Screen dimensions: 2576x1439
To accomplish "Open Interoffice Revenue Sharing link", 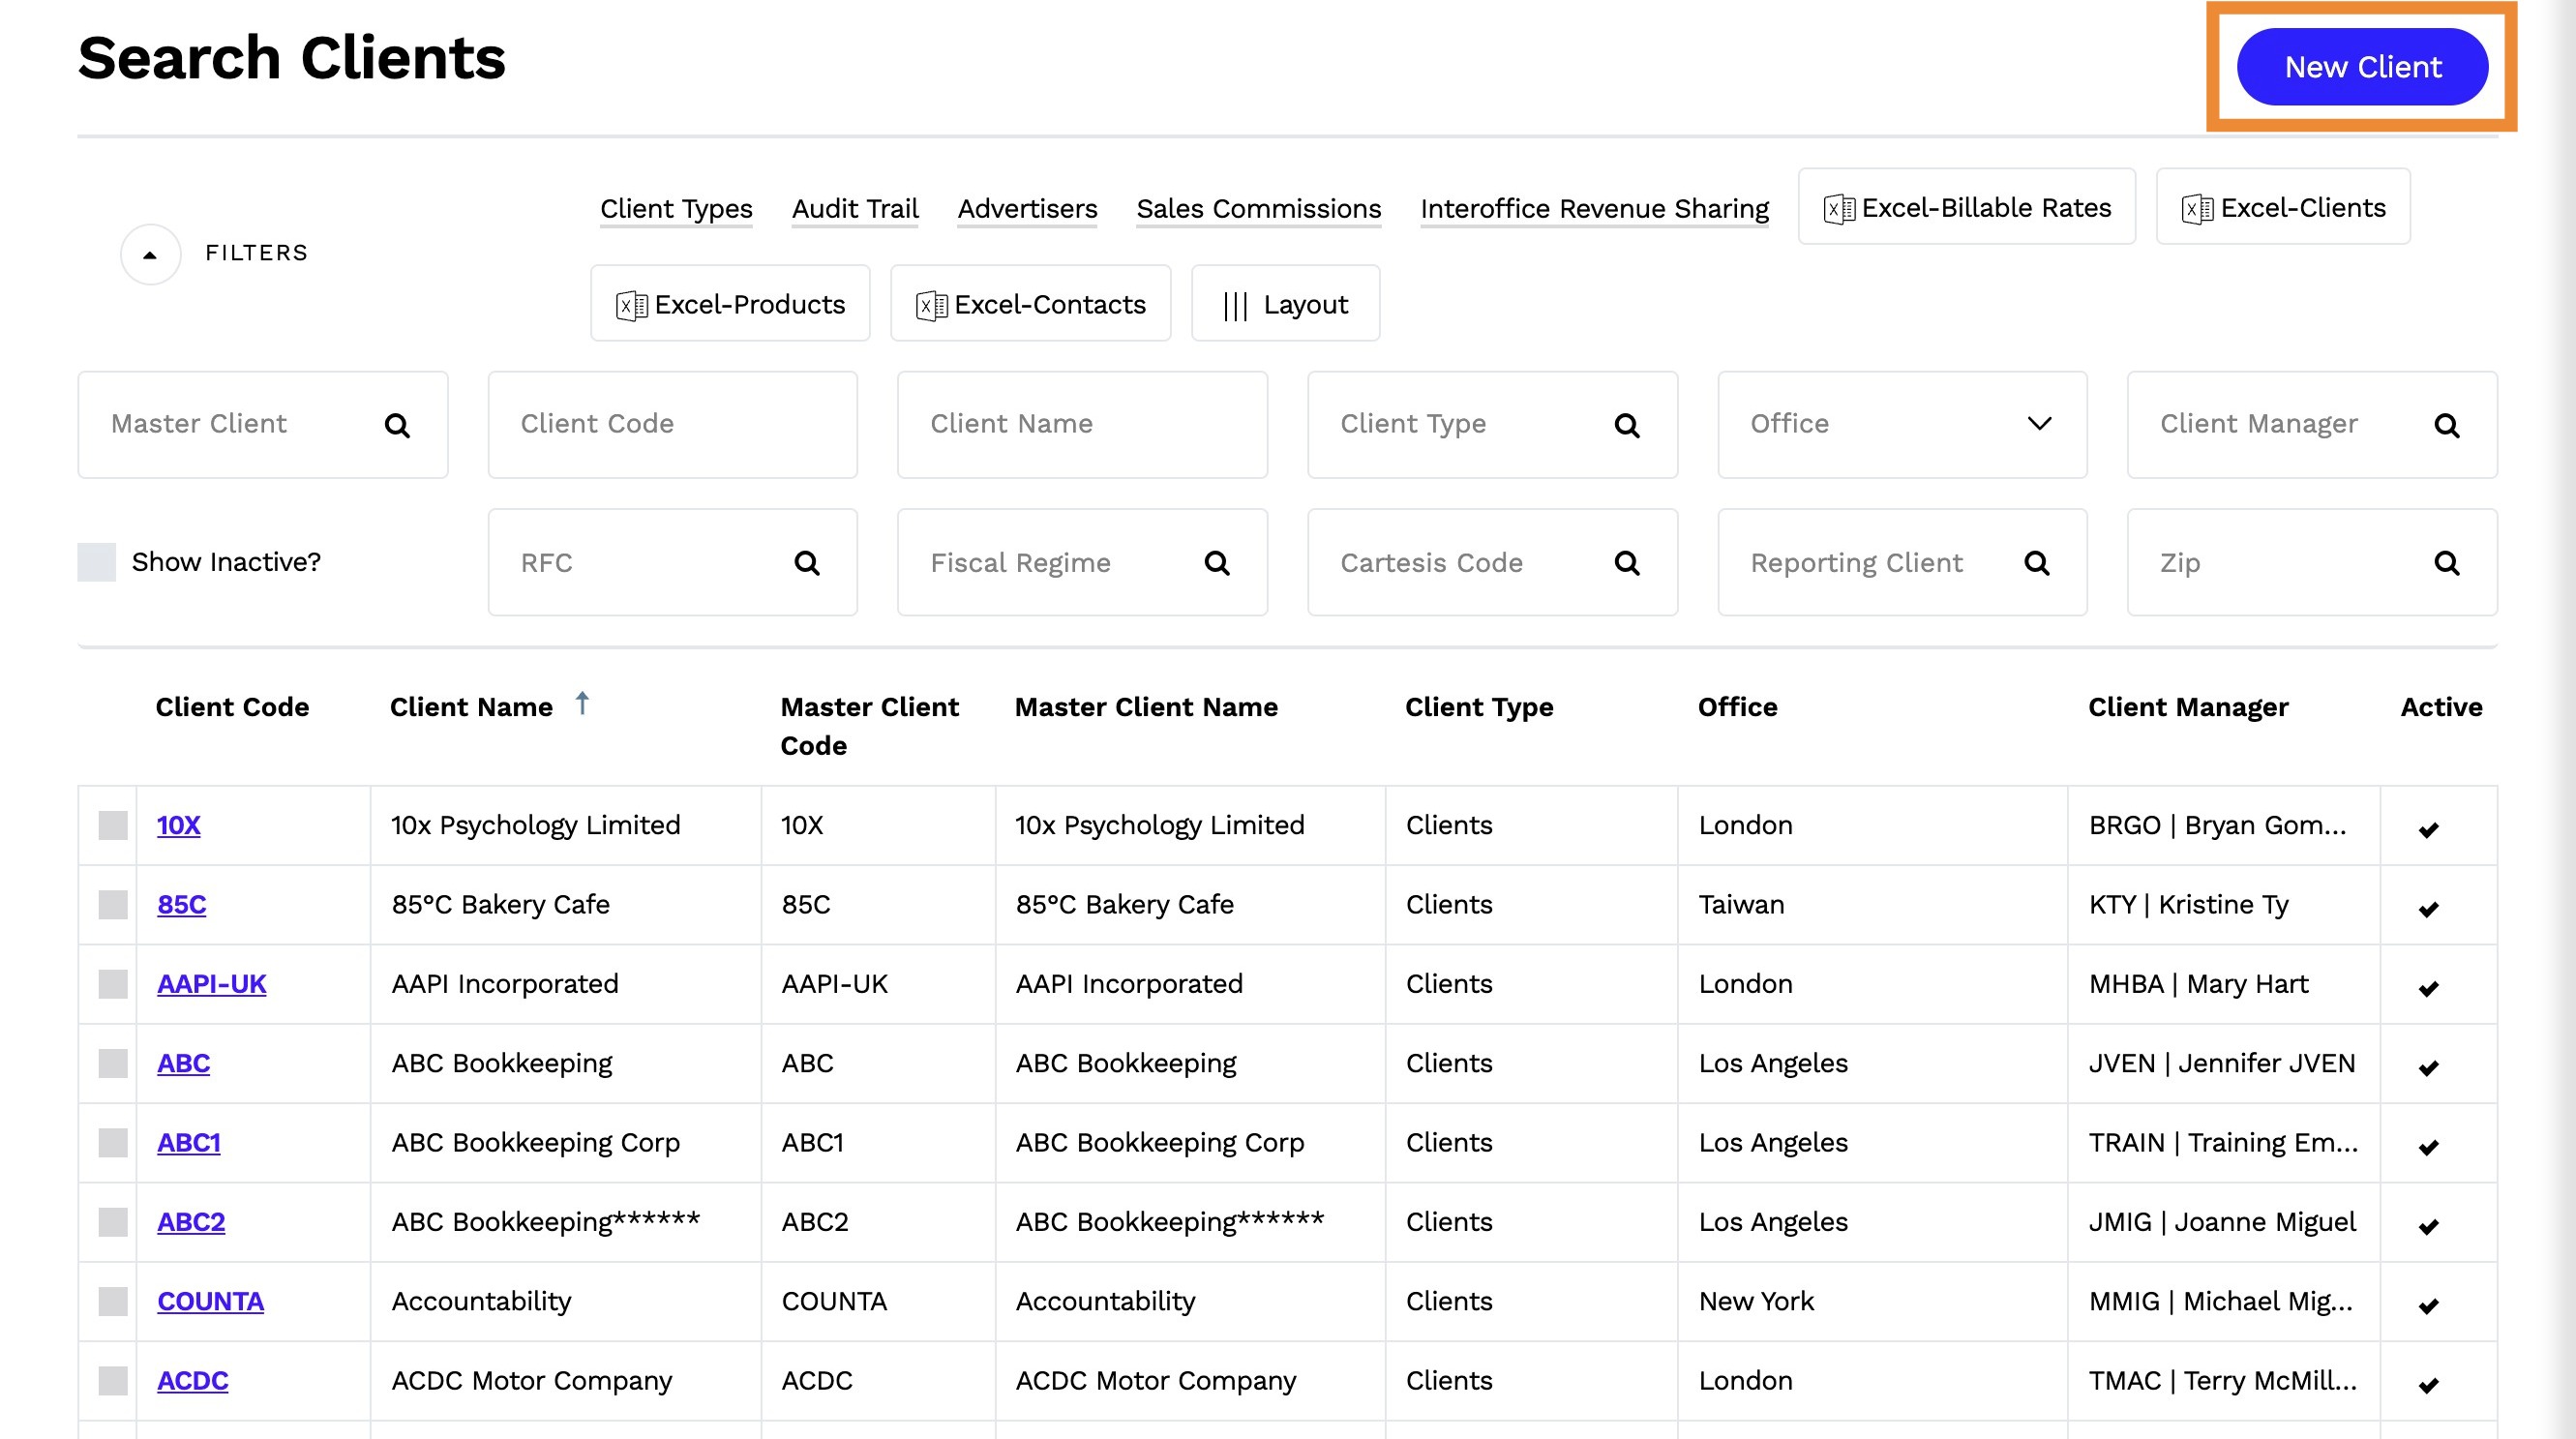I will click(x=1594, y=209).
